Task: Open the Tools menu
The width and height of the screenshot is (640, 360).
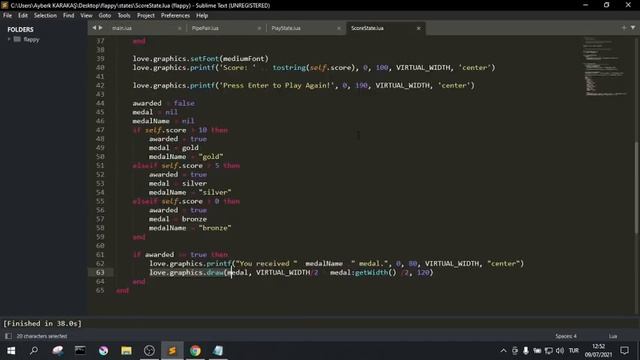Action: click(124, 16)
